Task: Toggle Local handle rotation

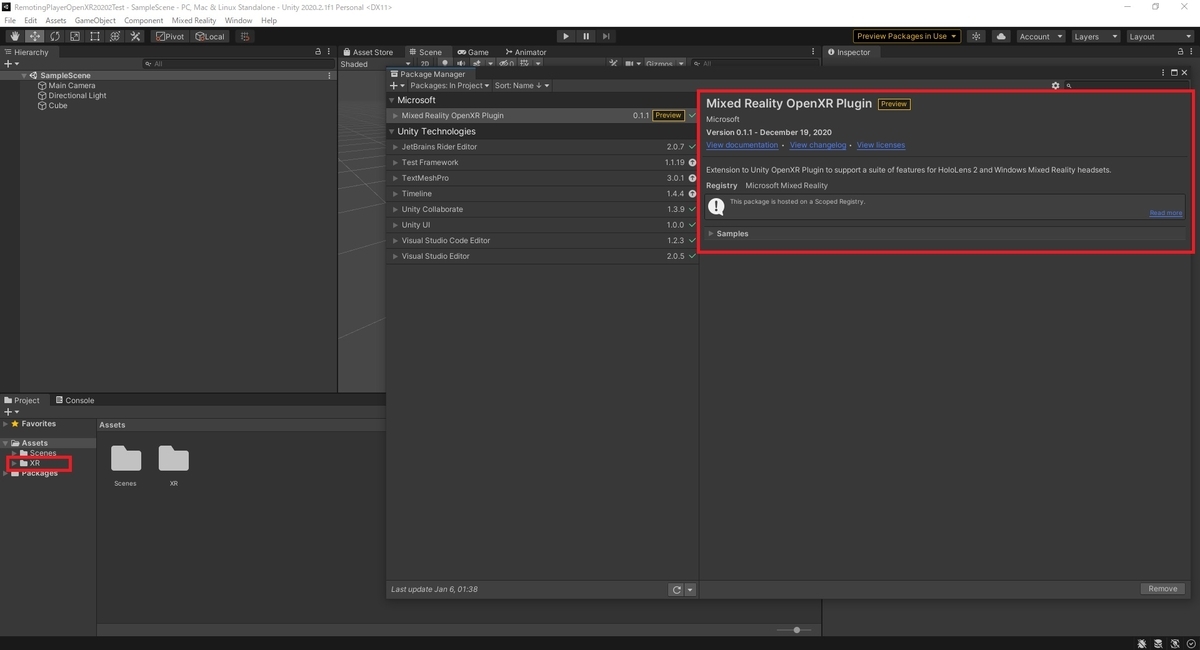Action: pyautogui.click(x=210, y=36)
